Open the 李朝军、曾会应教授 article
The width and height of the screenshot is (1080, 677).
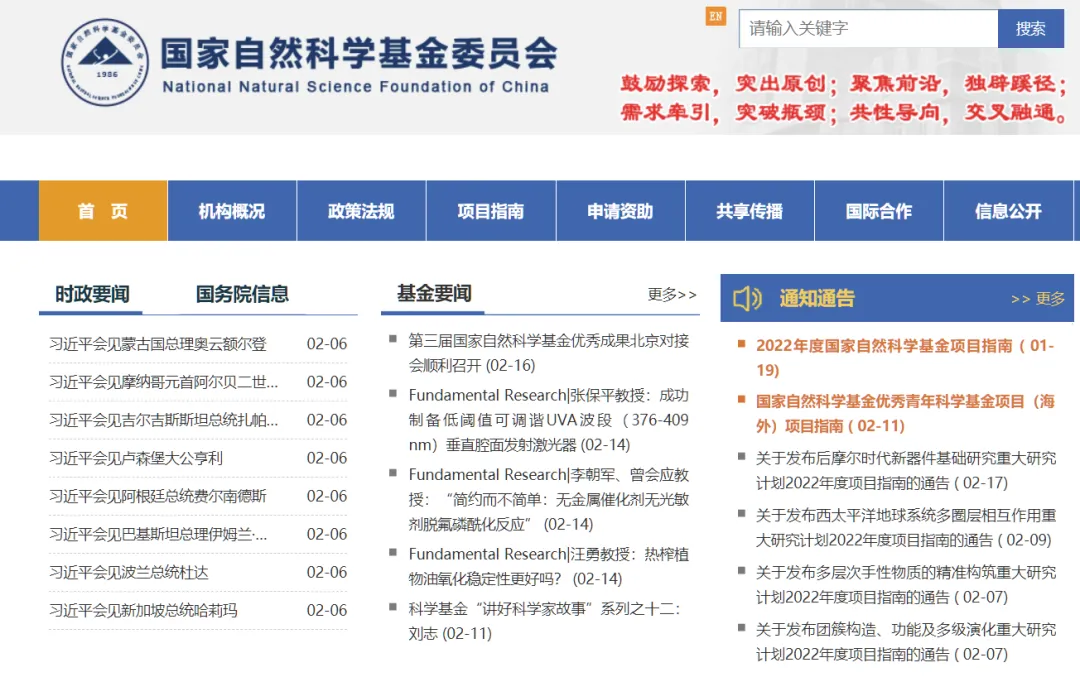click(549, 499)
